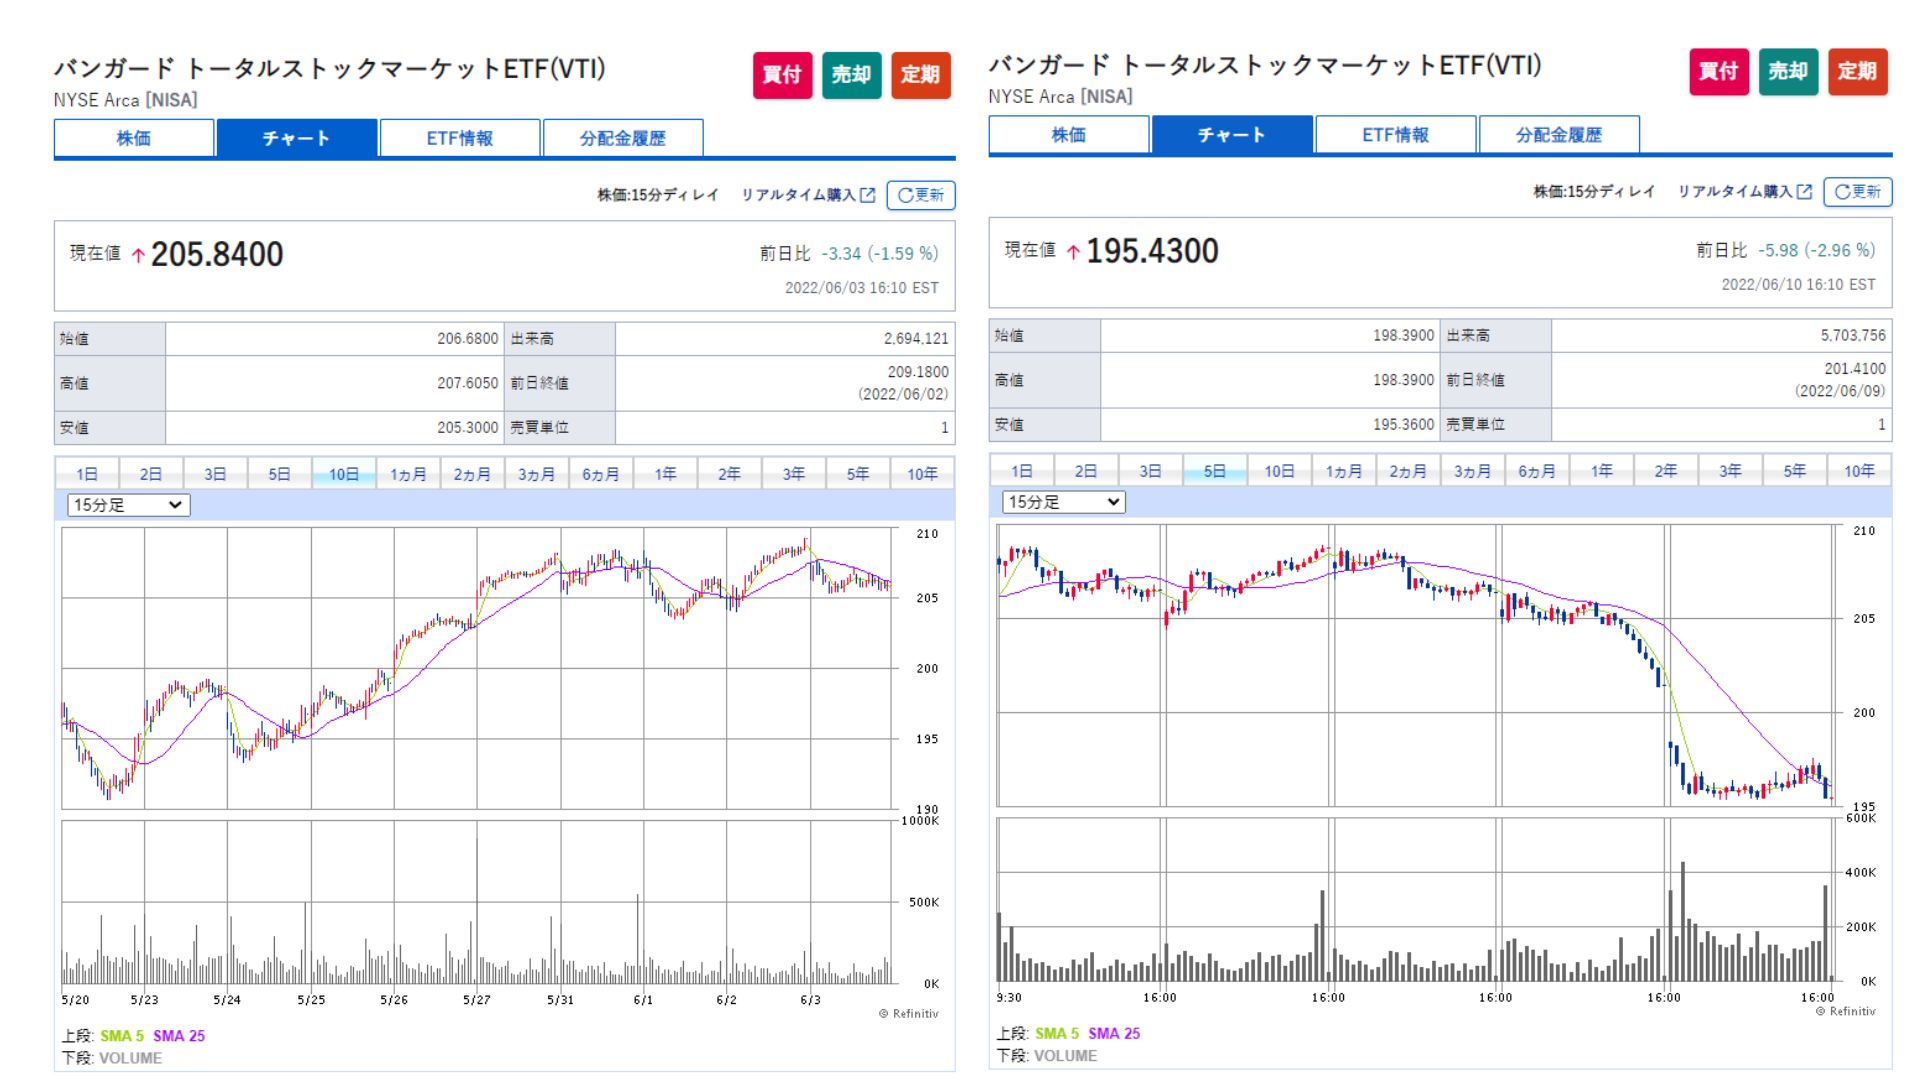Select 6カ月 range in left chart
This screenshot has height=1080, width=1920.
pos(601,474)
